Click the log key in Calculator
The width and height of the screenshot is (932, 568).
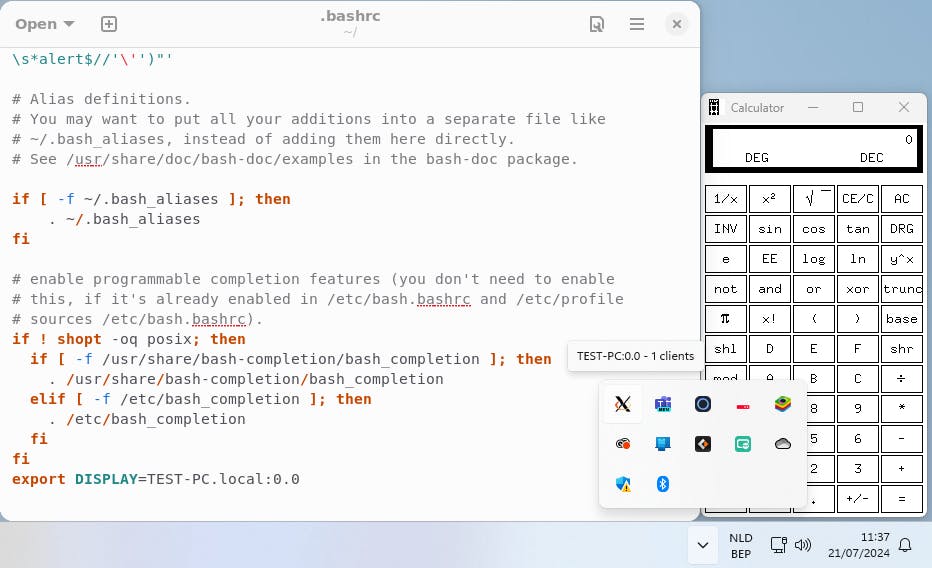point(814,259)
